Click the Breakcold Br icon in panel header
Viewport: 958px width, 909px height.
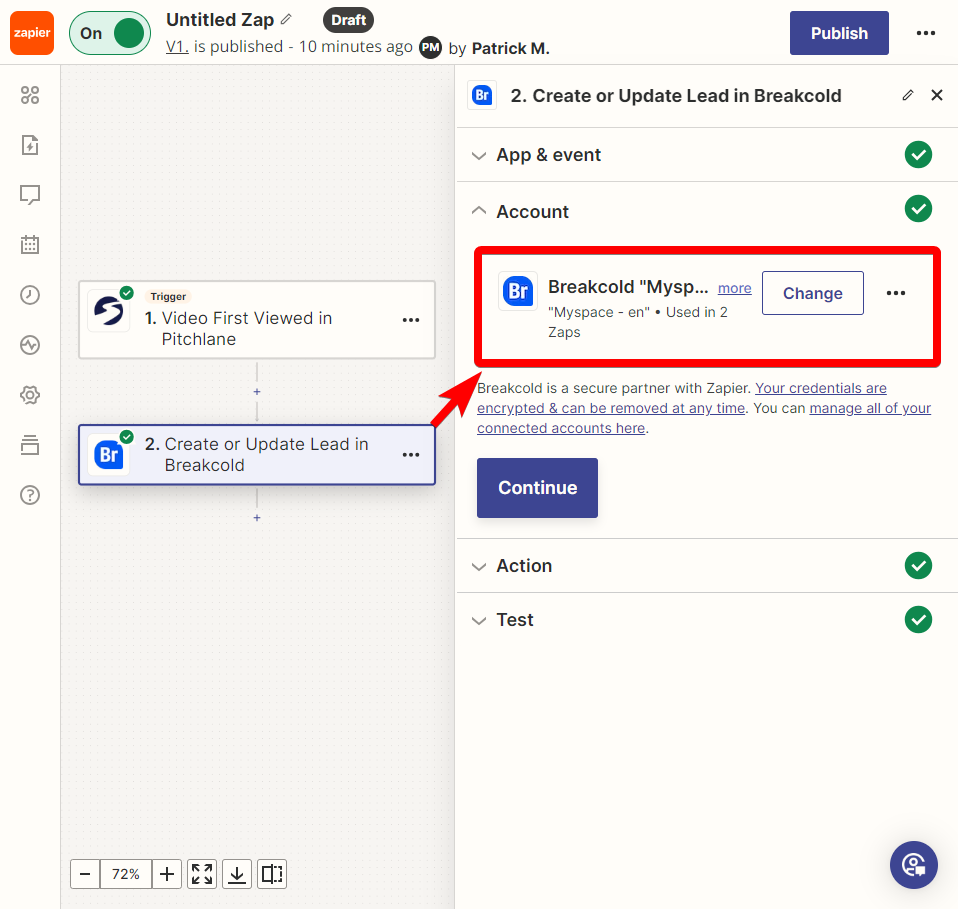[x=482, y=95]
